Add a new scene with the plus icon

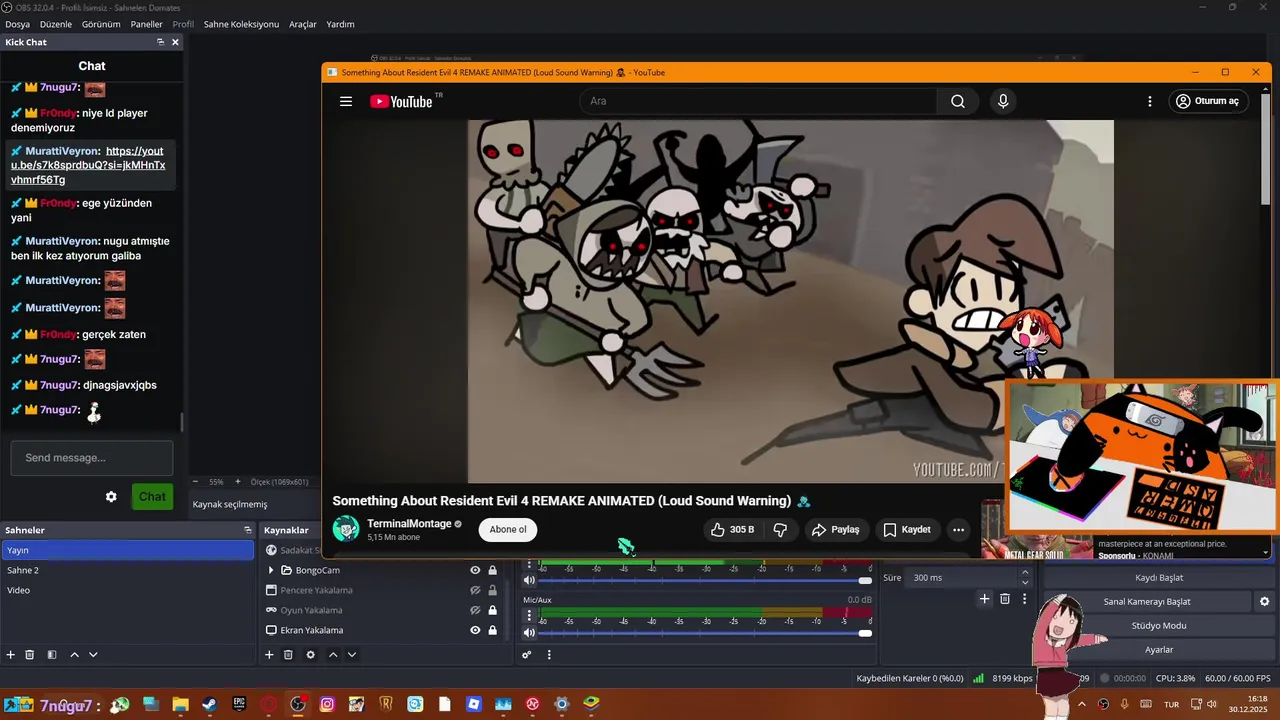coord(11,655)
